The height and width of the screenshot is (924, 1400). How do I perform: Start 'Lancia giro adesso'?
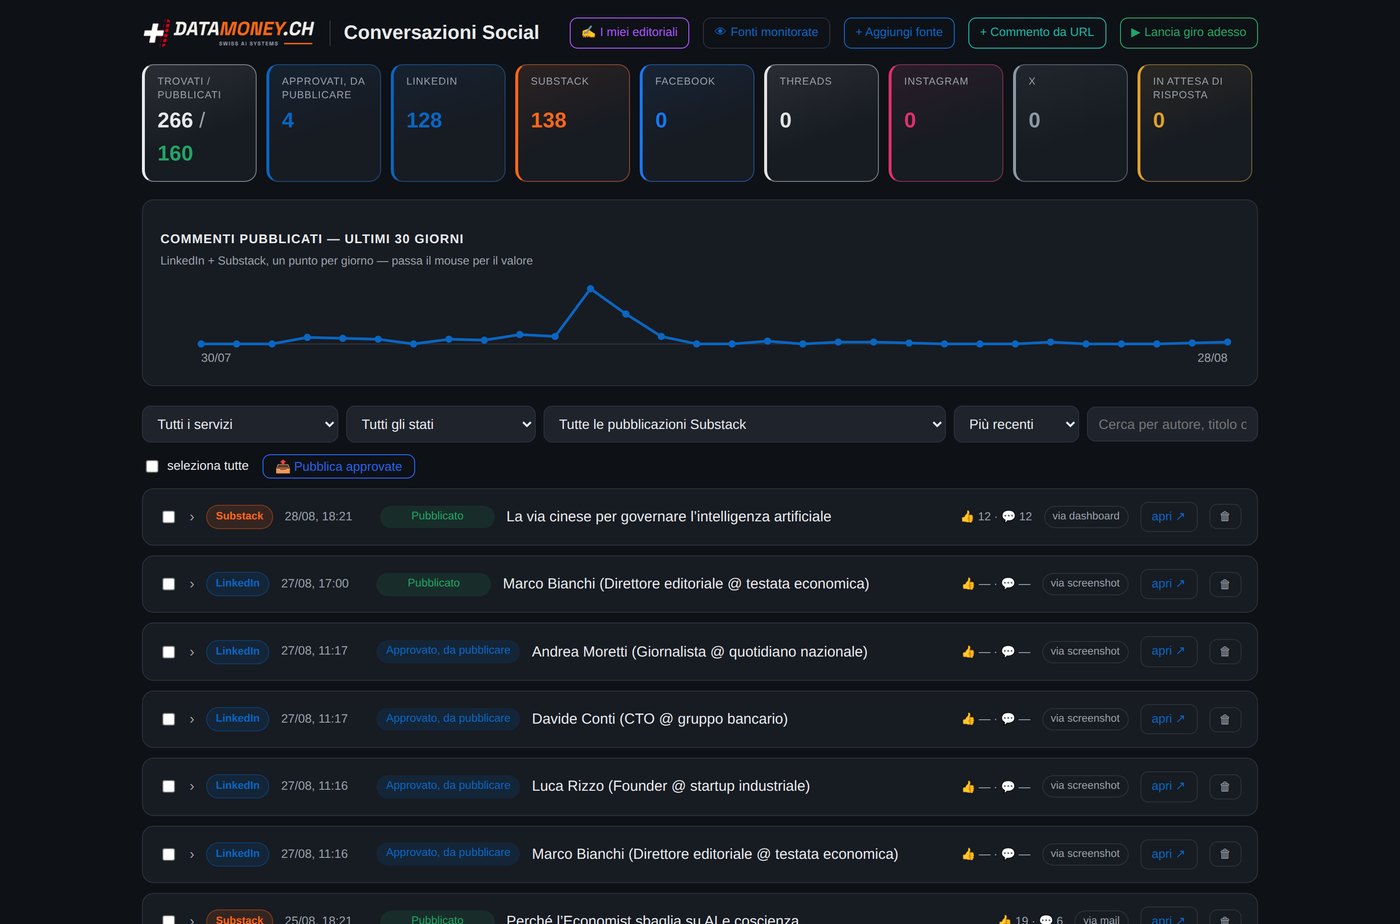(x=1189, y=33)
